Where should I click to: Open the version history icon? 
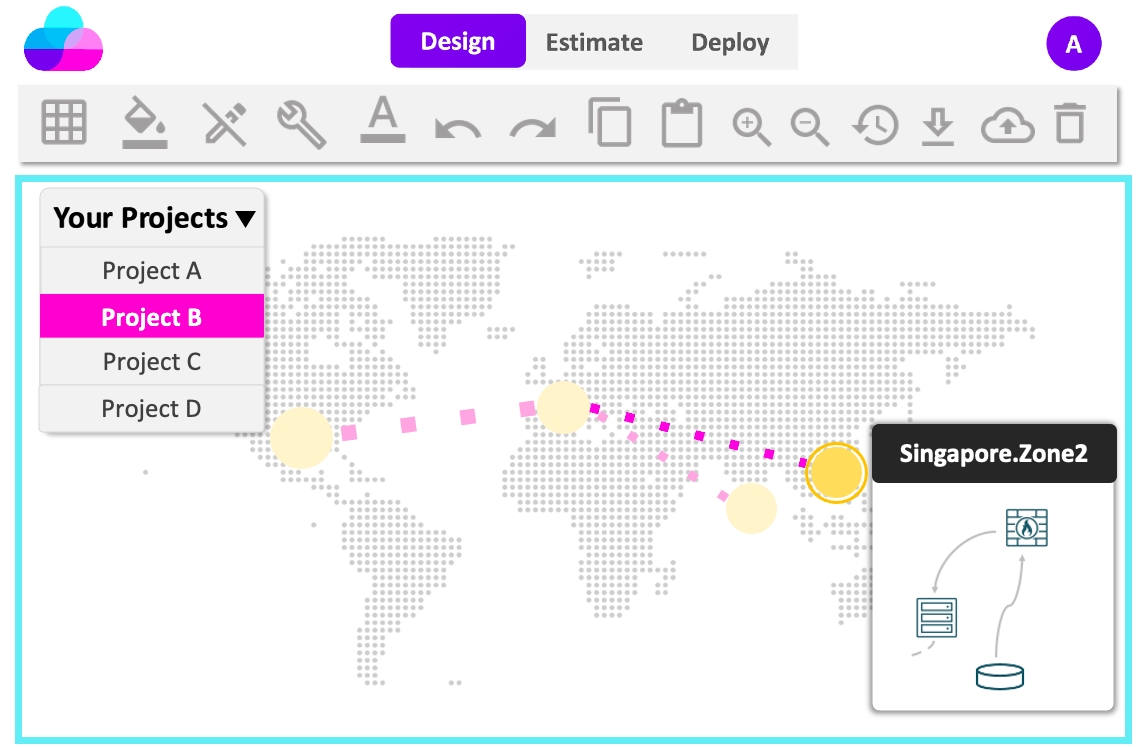(874, 122)
